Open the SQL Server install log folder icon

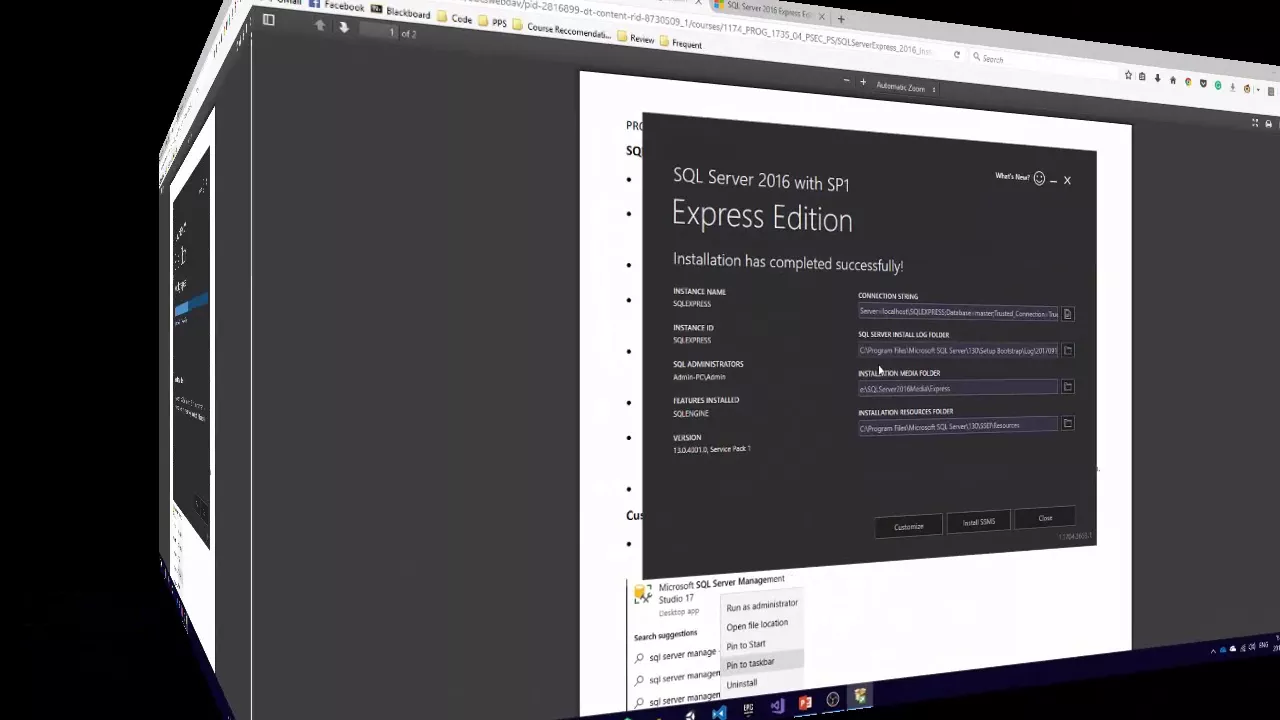pos(1067,350)
